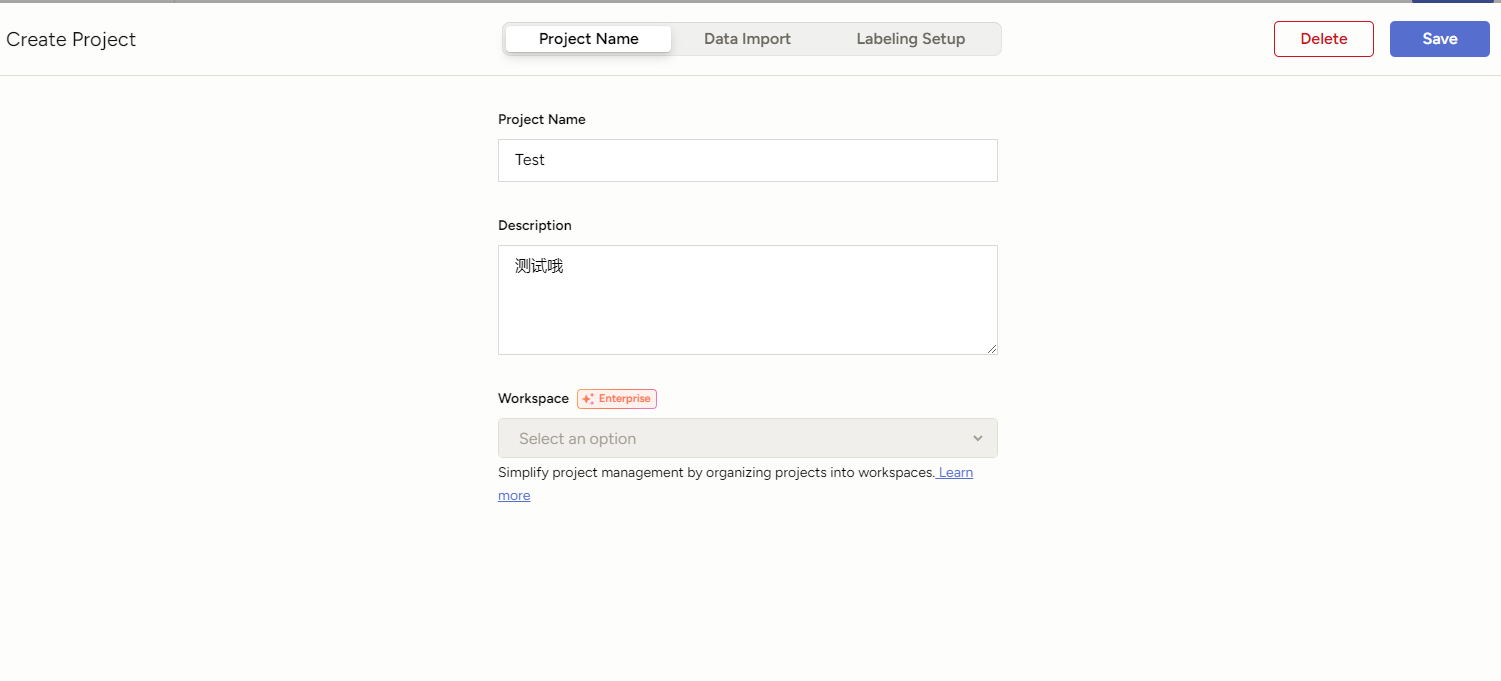Click the 'Project Name' field label
Viewport: 1501px width, 681px height.
[x=541, y=119]
